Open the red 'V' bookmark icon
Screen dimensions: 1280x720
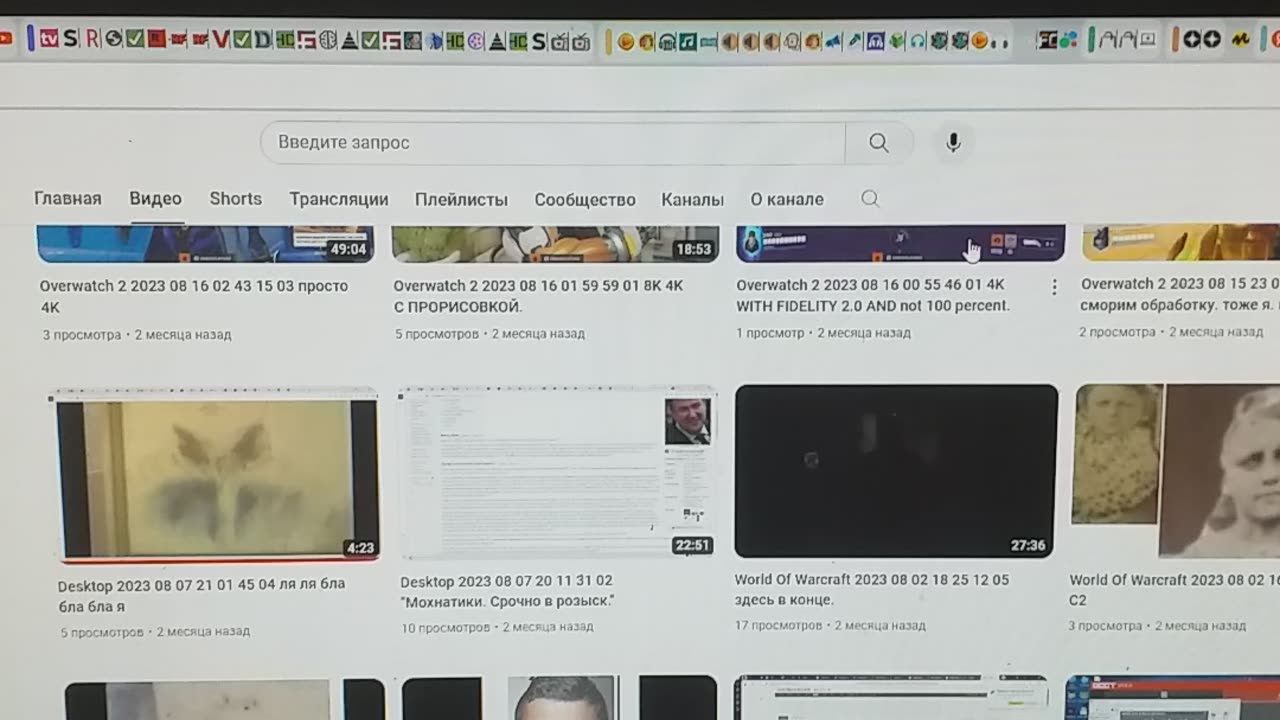click(220, 40)
